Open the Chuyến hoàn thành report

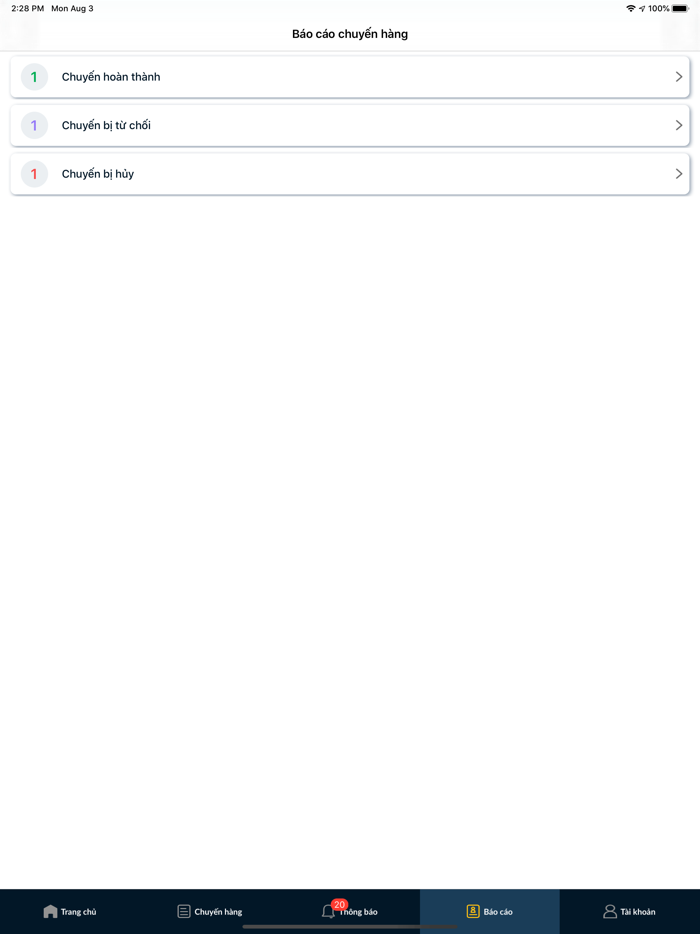coord(111,77)
